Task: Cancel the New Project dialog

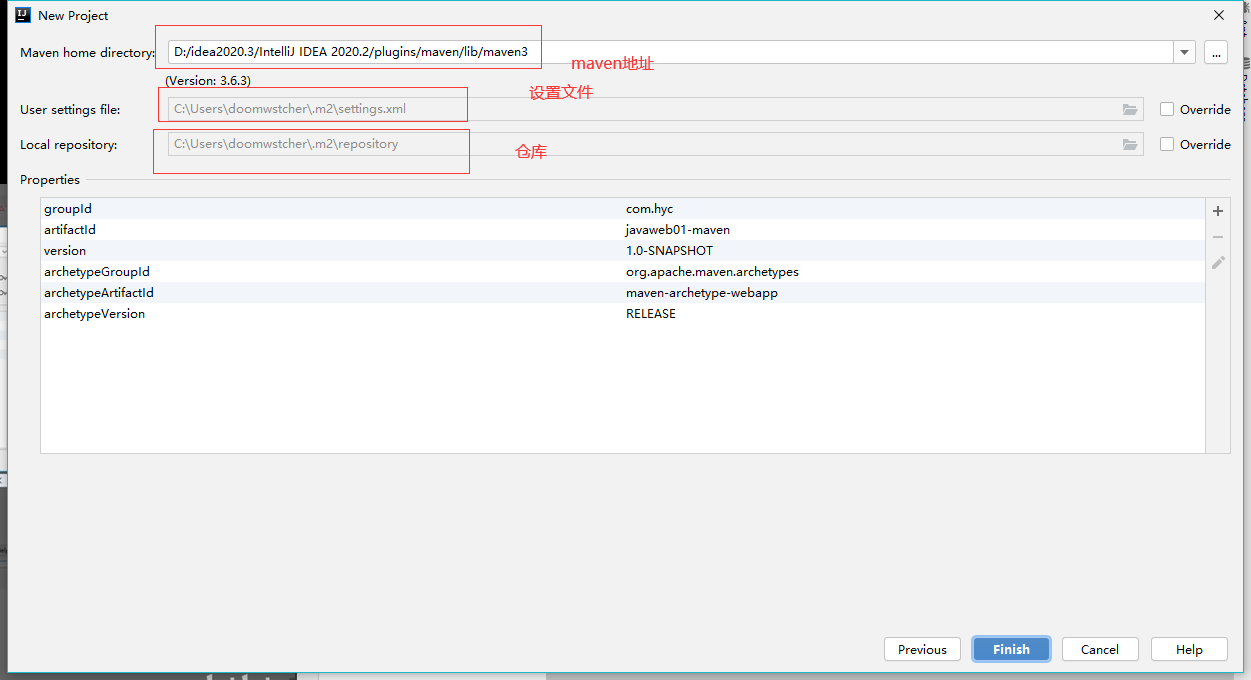Action: click(x=1100, y=649)
